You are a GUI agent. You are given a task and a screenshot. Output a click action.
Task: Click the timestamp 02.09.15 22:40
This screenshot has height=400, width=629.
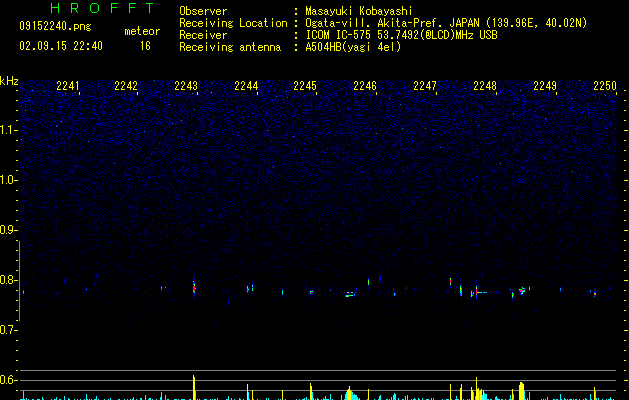tap(61, 46)
